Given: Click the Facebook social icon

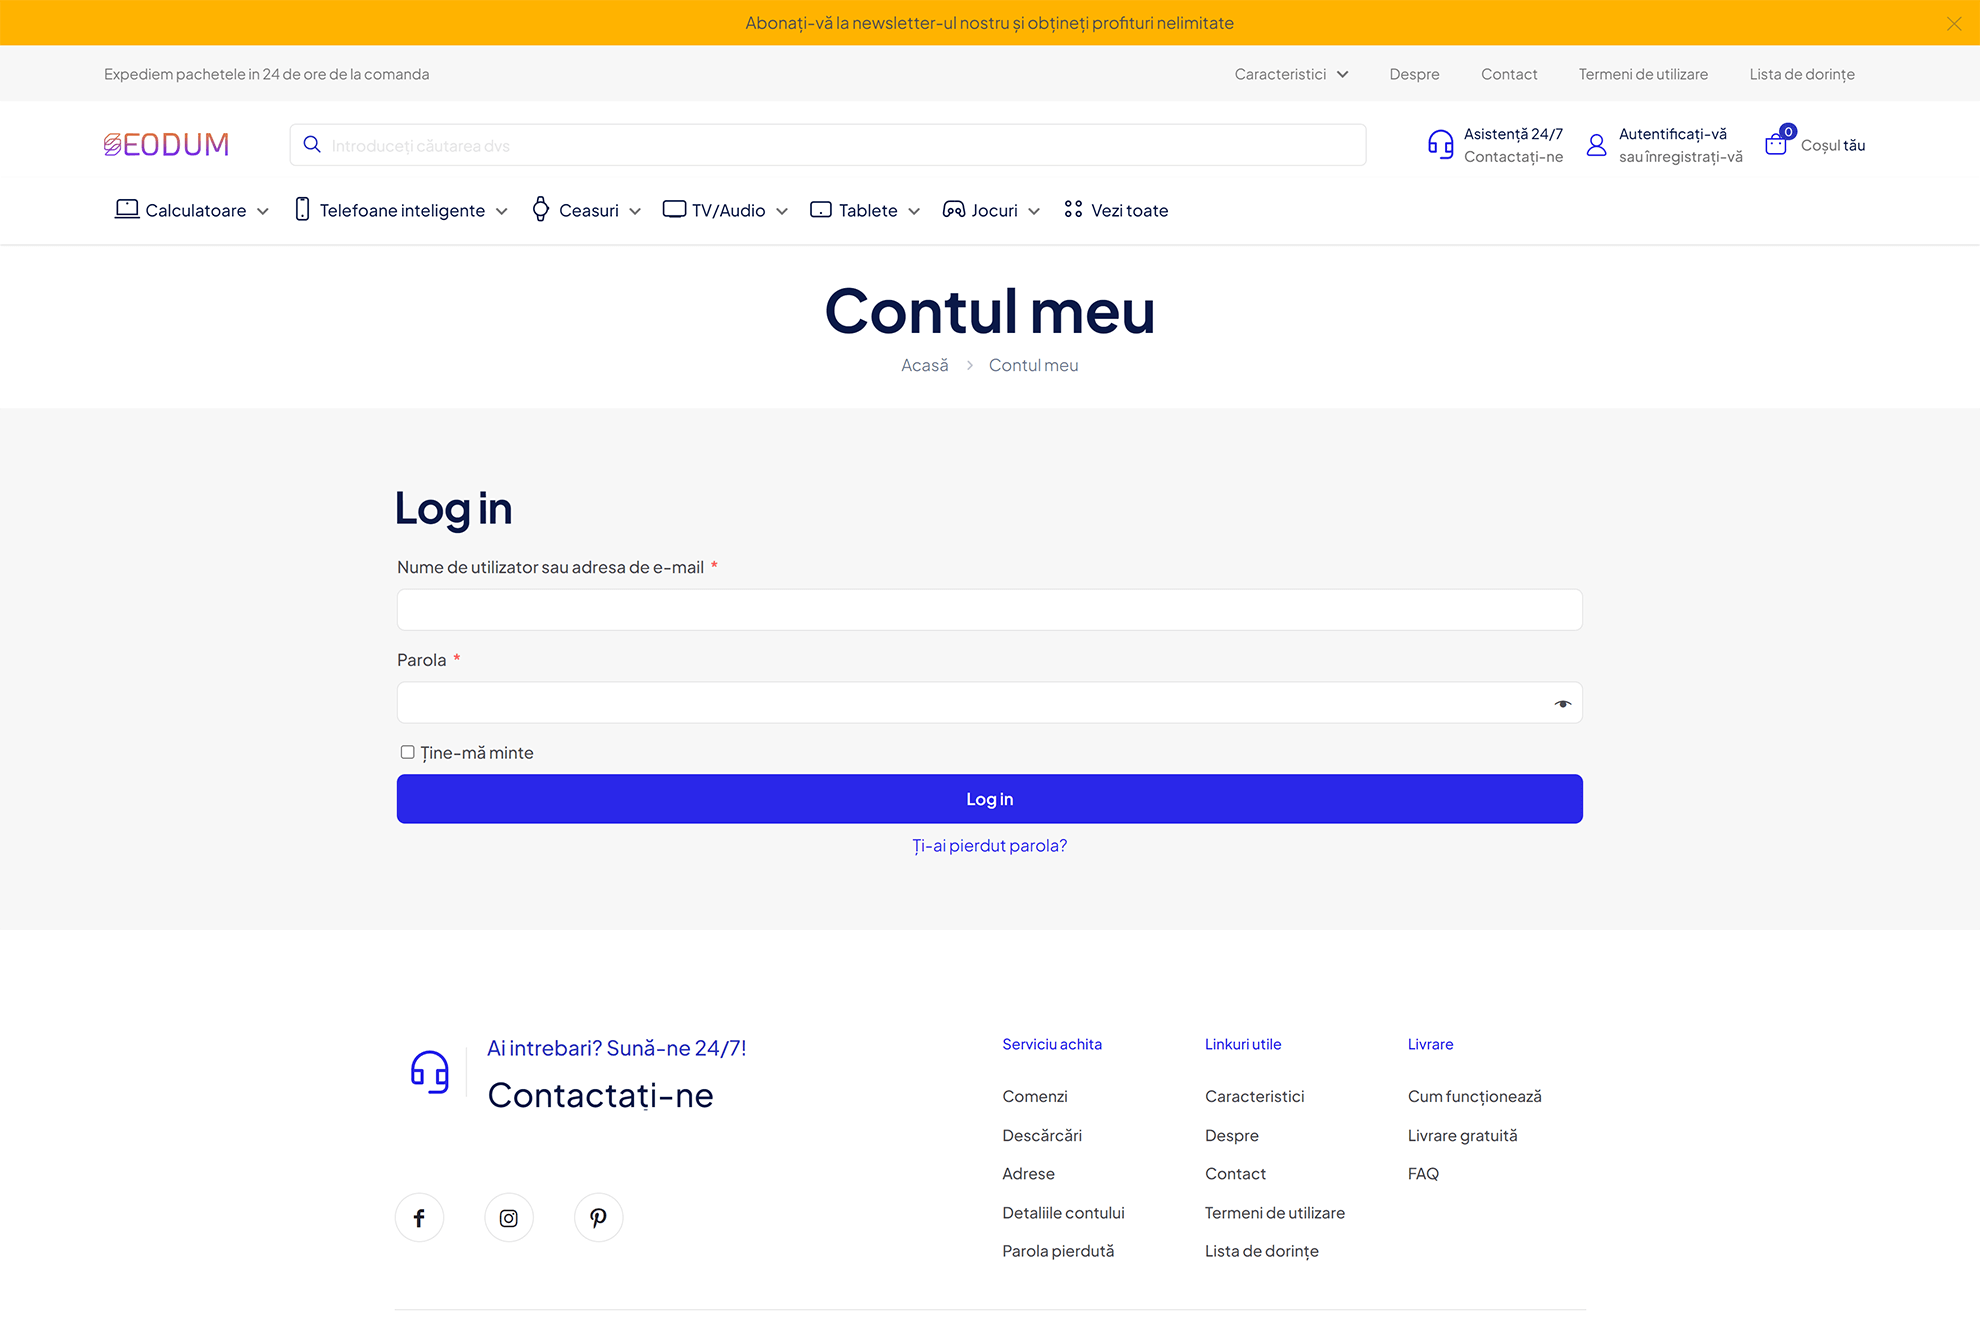Looking at the screenshot, I should pyautogui.click(x=419, y=1217).
